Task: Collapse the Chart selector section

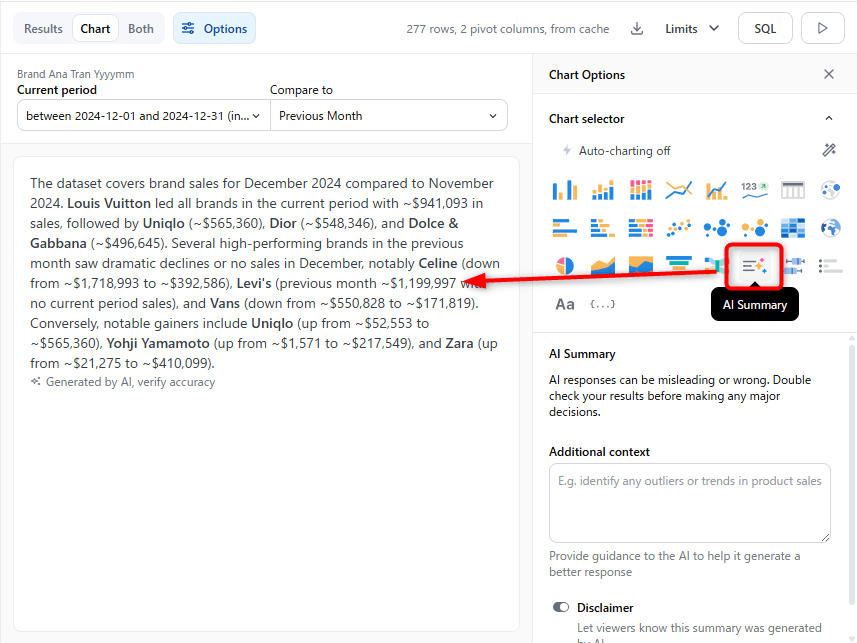Action: click(x=829, y=119)
